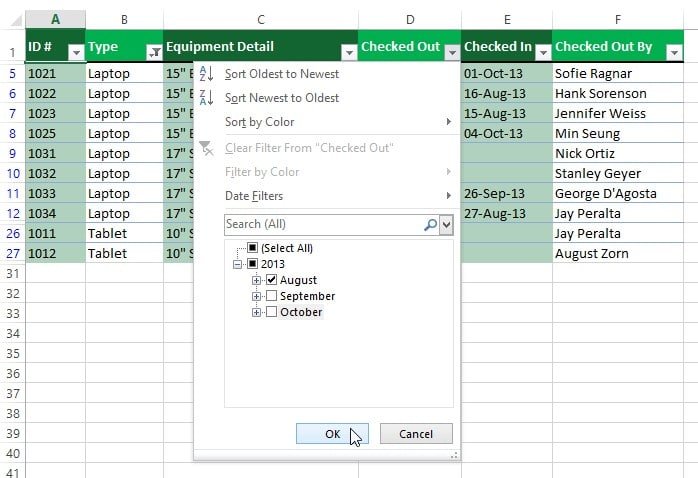Click the "Nick Ortiz" cell
The width and height of the screenshot is (698, 478).
pyautogui.click(x=617, y=154)
